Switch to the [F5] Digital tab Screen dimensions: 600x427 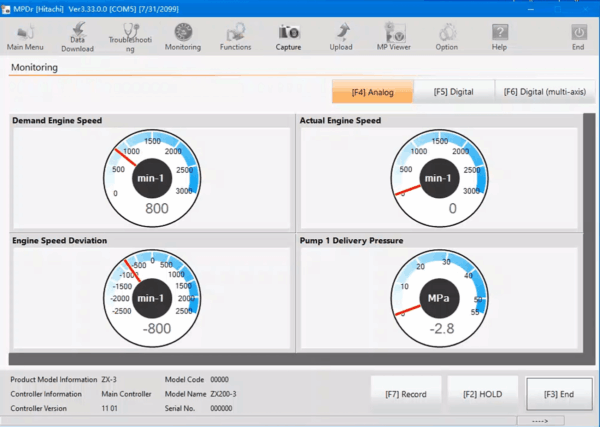[x=454, y=92]
